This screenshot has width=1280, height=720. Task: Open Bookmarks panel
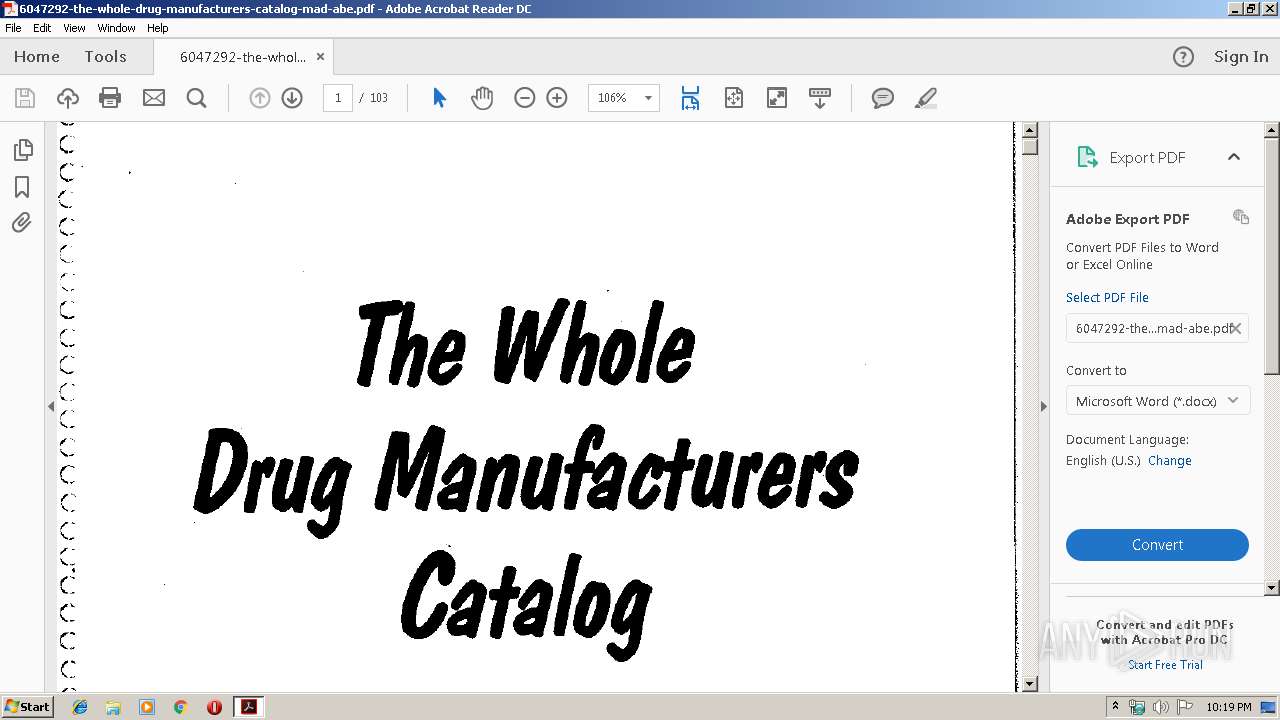coord(22,187)
